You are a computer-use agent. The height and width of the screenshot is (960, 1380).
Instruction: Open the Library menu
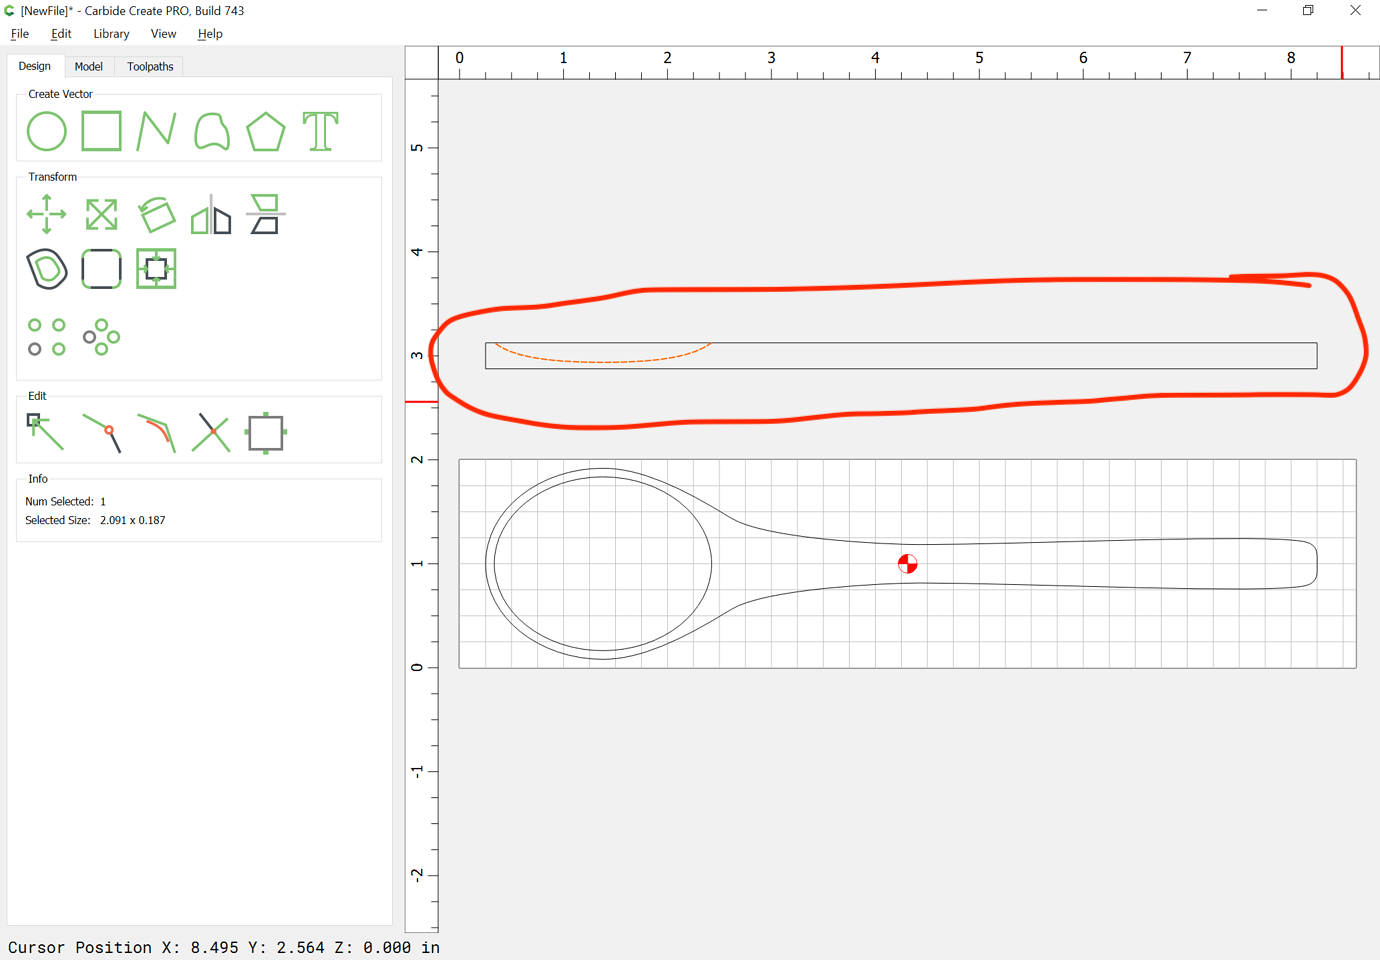point(111,34)
